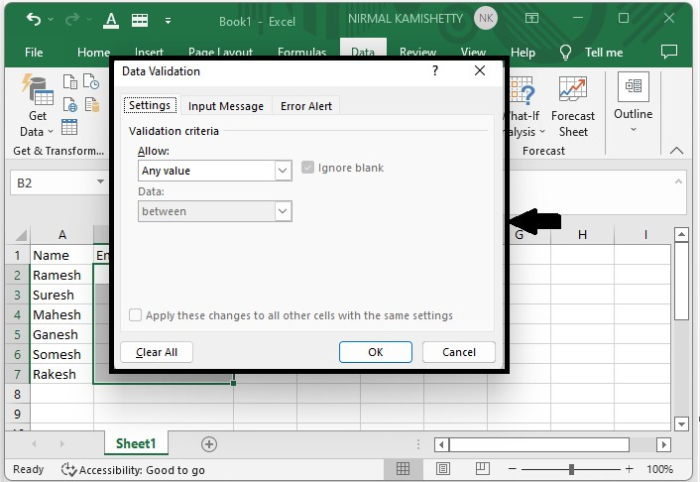Viewport: 700px width, 482px height.
Task: Click the Font Color icon in quick access
Action: 111,21
